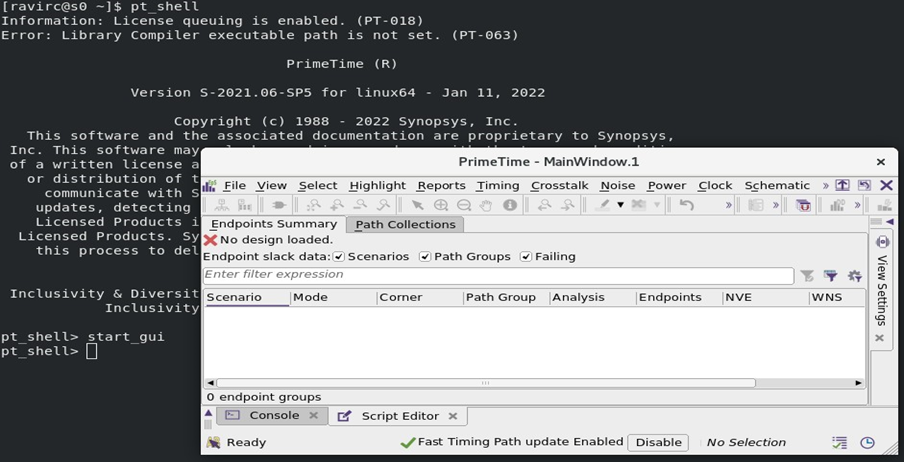
Task: Click the clear highlight toolbar icon
Action: (639, 205)
